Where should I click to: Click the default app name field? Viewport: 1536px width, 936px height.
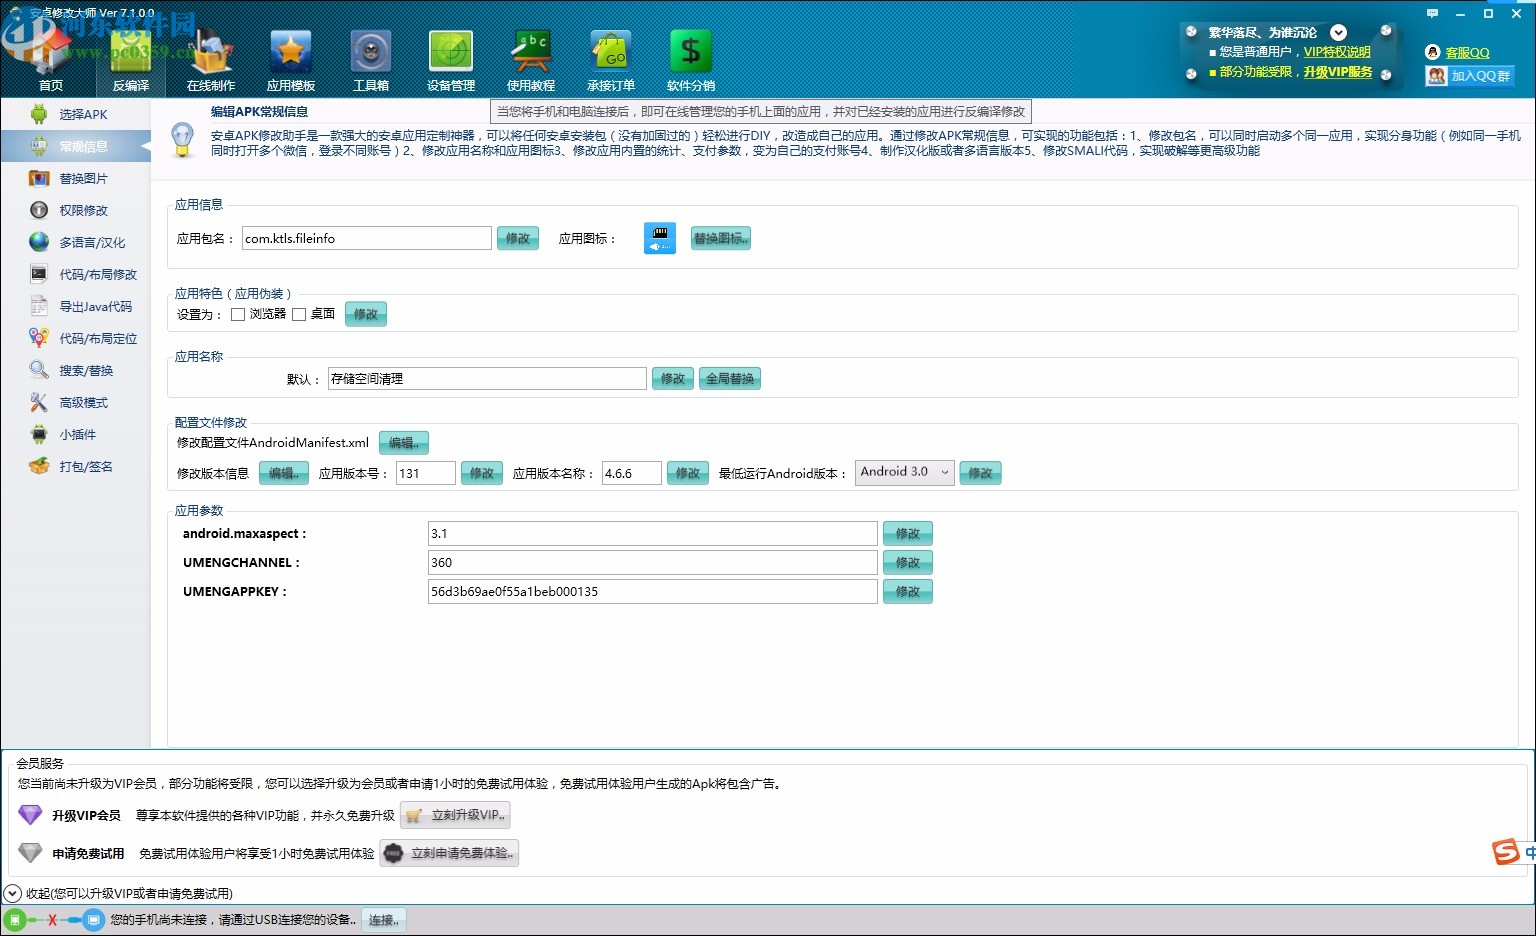pos(487,378)
